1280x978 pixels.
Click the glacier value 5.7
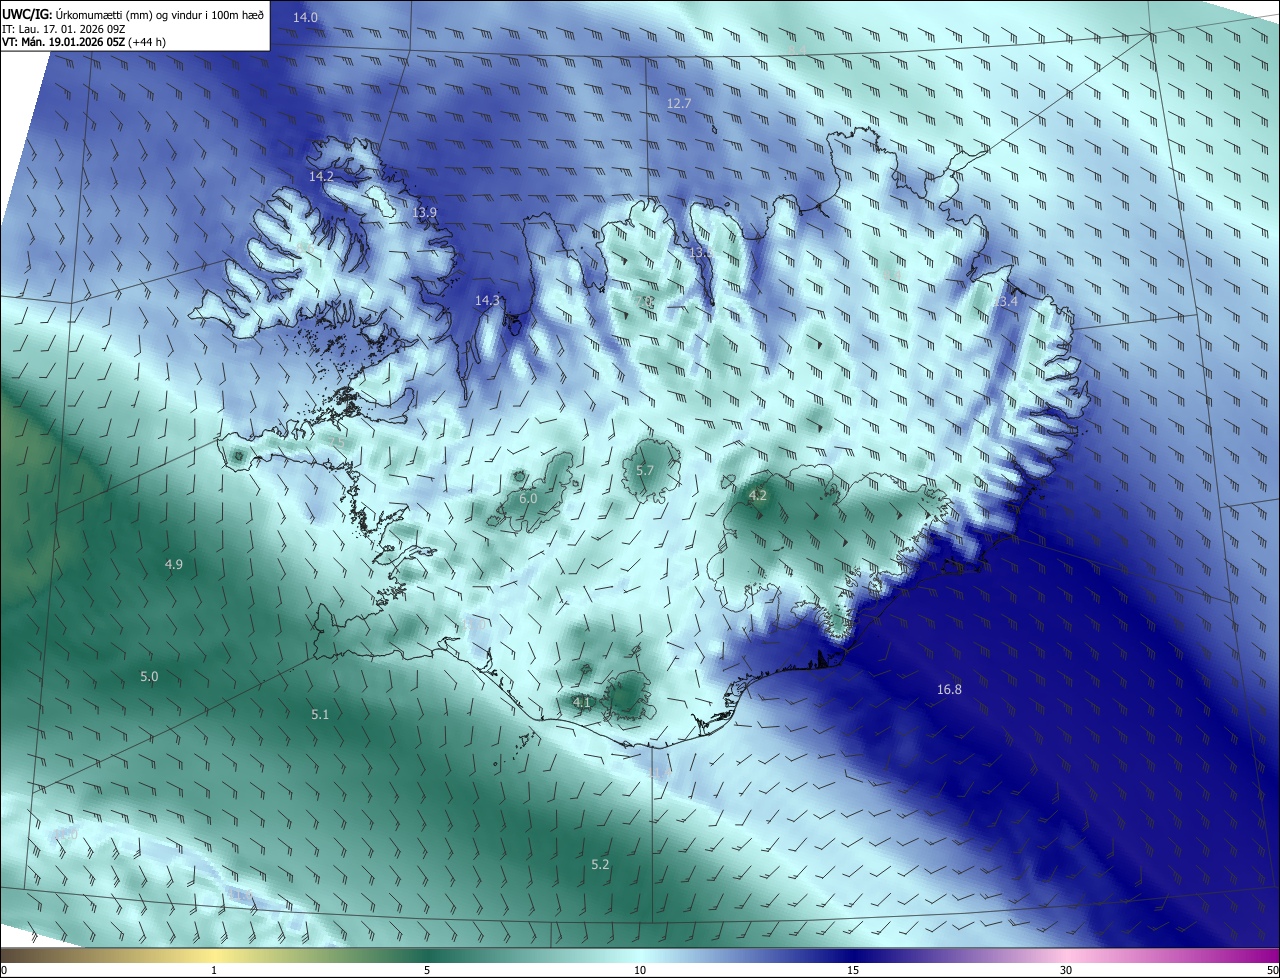coord(645,471)
